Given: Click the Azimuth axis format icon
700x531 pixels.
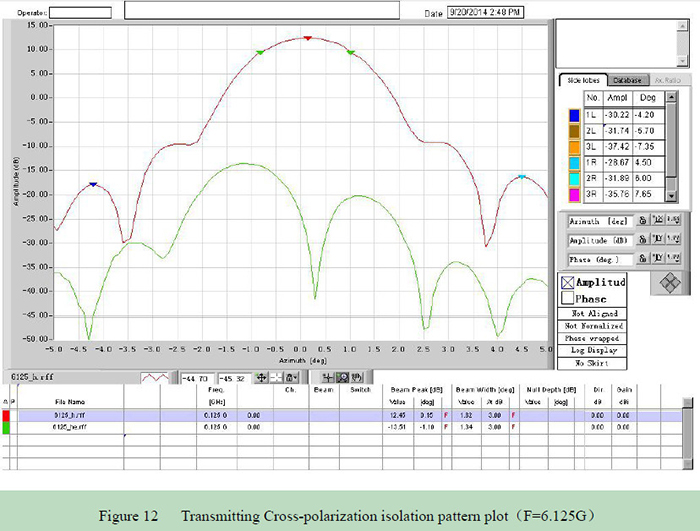Looking at the screenshot, I should (x=673, y=220).
